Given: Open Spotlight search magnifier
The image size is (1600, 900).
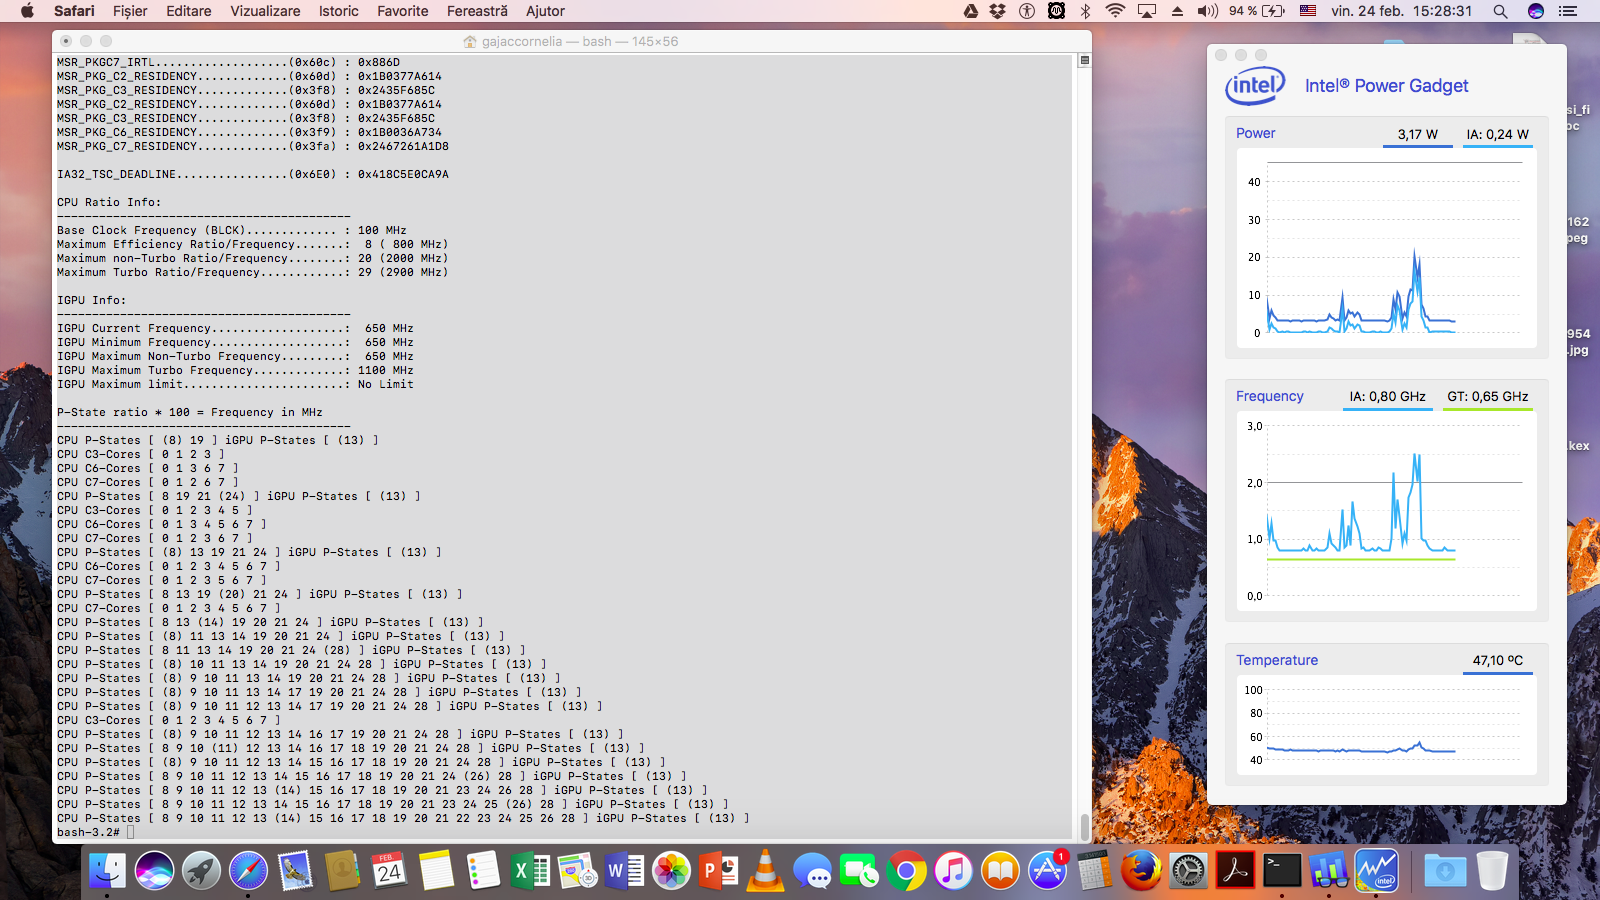Looking at the screenshot, I should point(1500,11).
